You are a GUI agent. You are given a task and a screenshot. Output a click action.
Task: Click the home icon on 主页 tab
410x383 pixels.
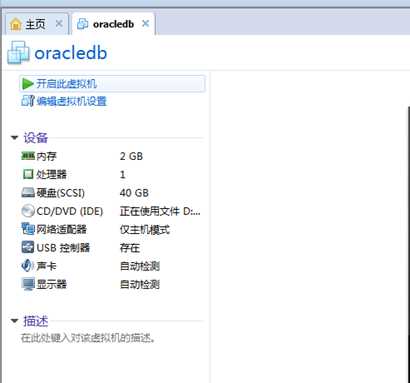15,24
